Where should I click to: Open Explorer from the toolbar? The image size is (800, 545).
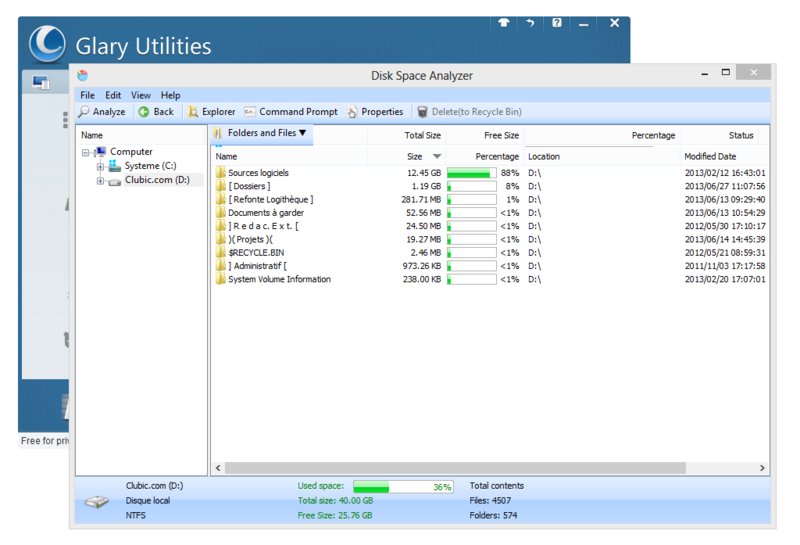tap(211, 112)
